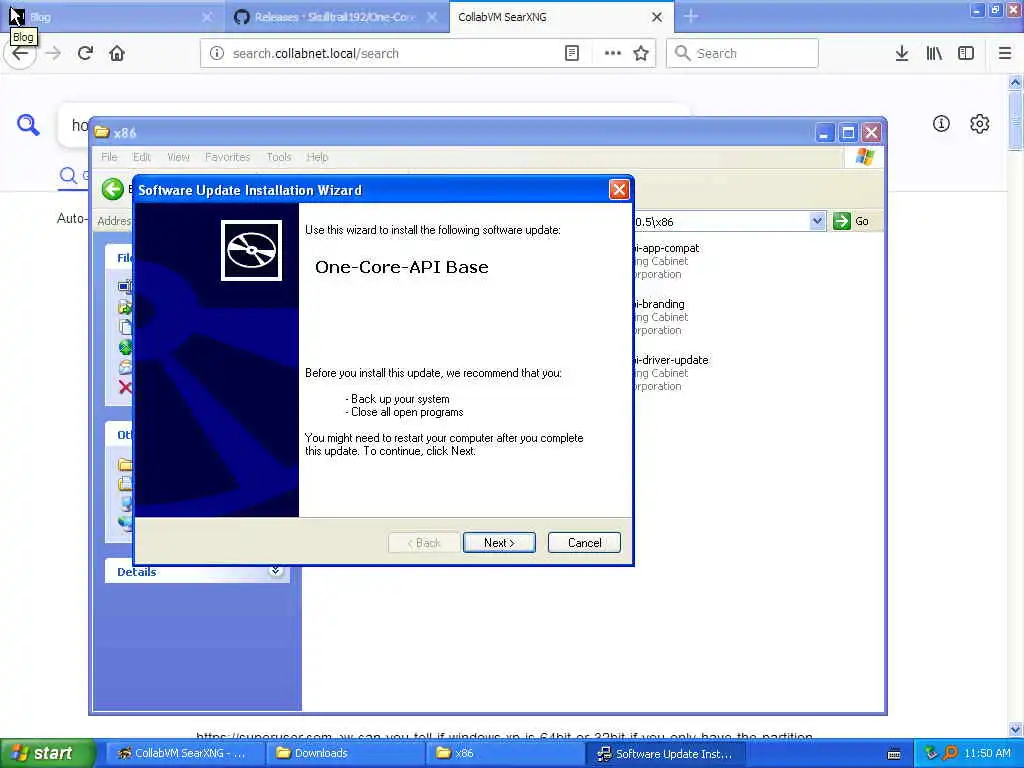Screen dimensions: 1024x768
Task: Click Next in the Software Update wizard
Action: click(x=499, y=543)
